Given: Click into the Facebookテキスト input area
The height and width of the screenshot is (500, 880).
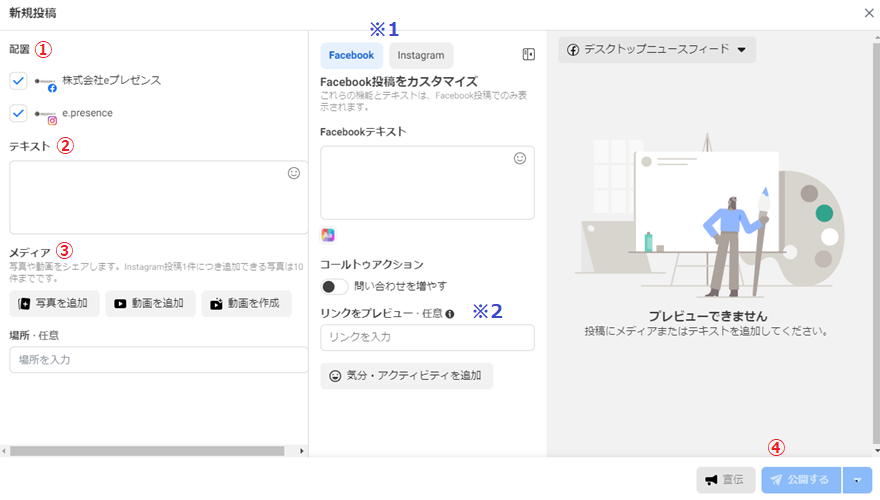Looking at the screenshot, I should click(x=427, y=183).
